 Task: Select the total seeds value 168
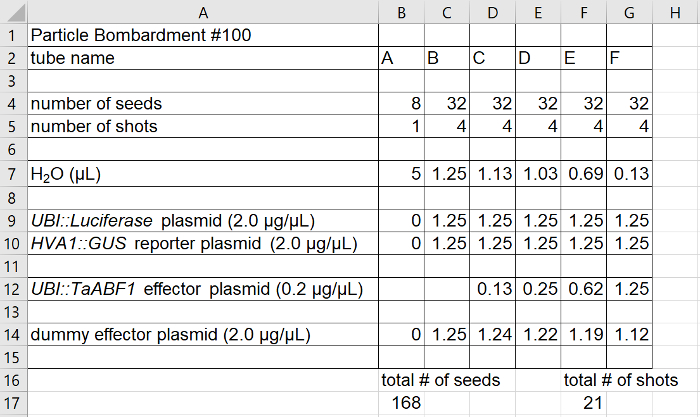point(400,403)
